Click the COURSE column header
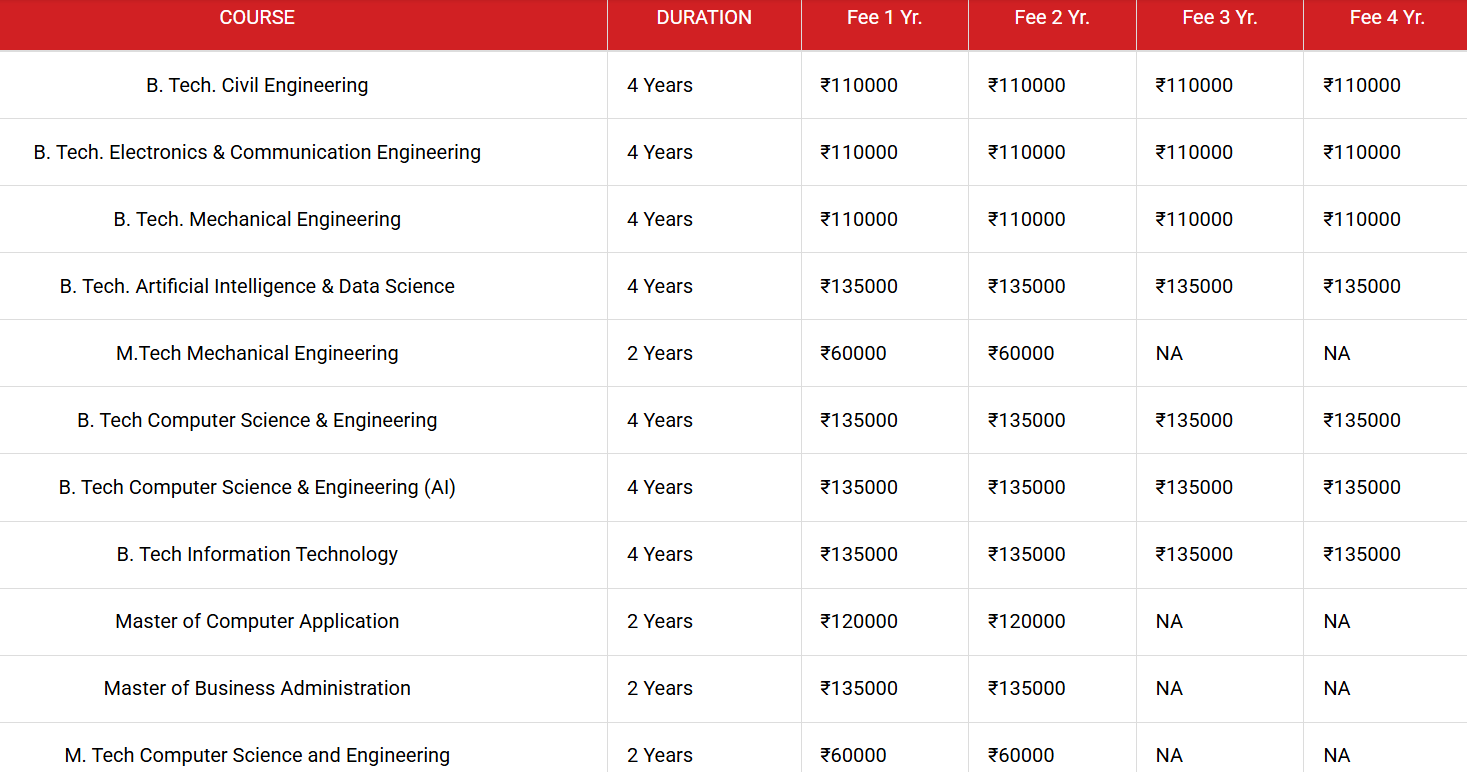The image size is (1467, 772). point(257,18)
